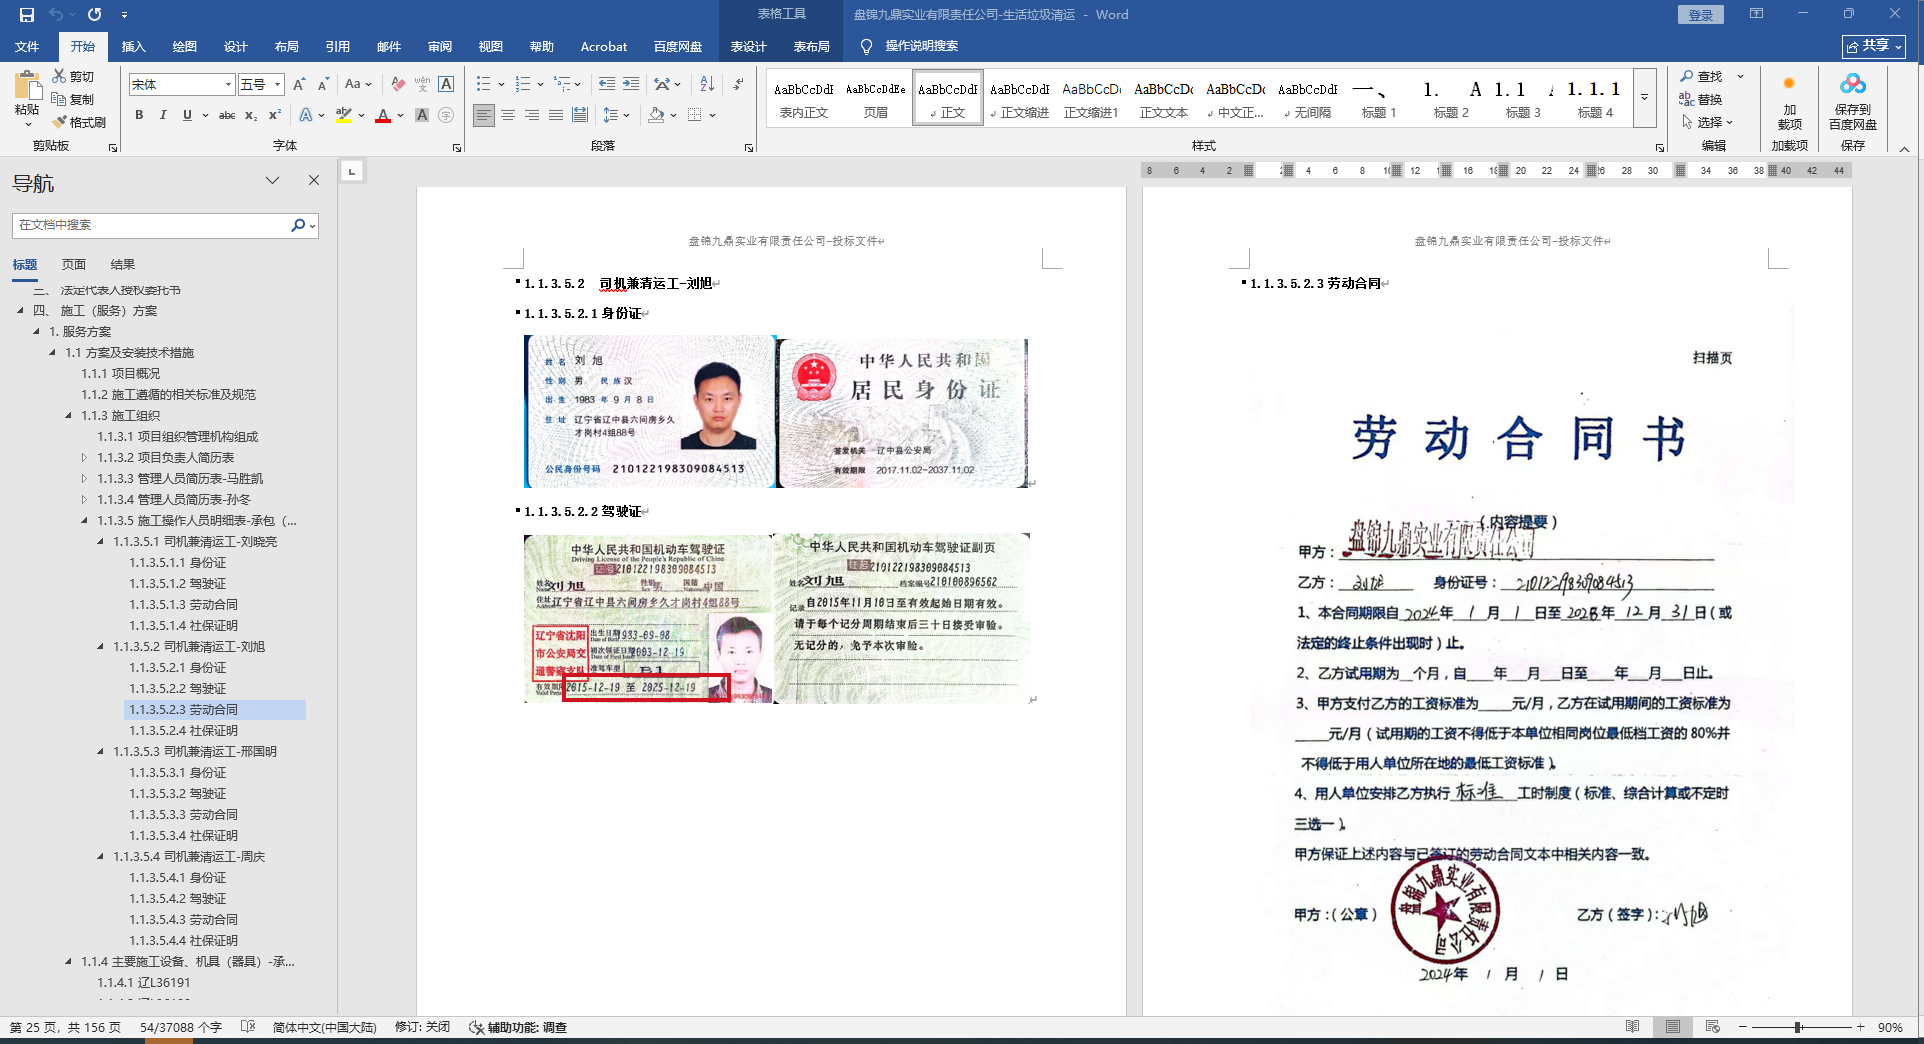Decrease the paragraph indent

[x=607, y=84]
